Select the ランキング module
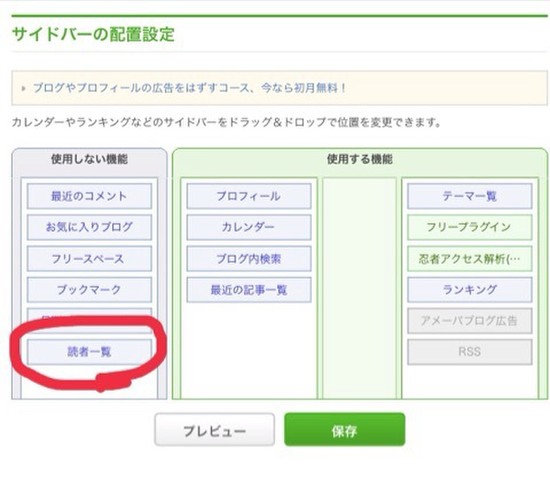The height and width of the screenshot is (480, 550). (470, 290)
